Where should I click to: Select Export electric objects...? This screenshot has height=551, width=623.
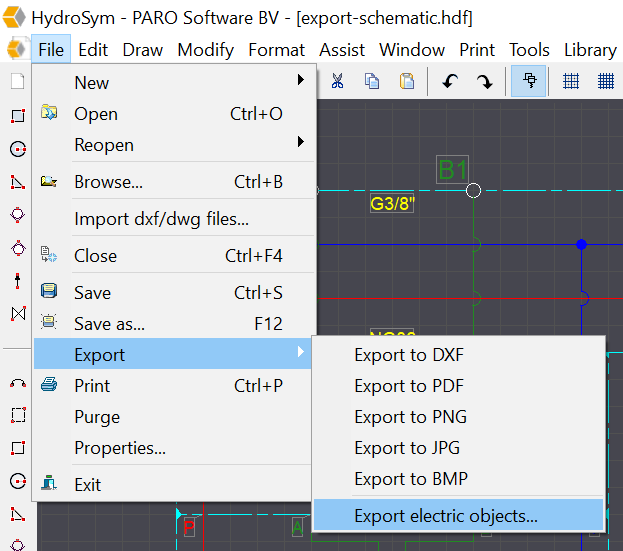(x=459, y=515)
